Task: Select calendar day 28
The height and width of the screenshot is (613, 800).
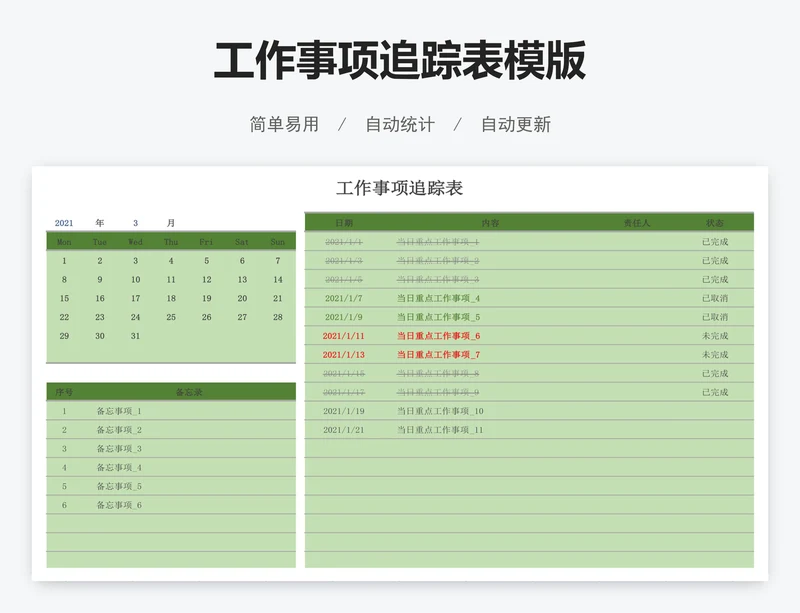Action: pos(278,317)
